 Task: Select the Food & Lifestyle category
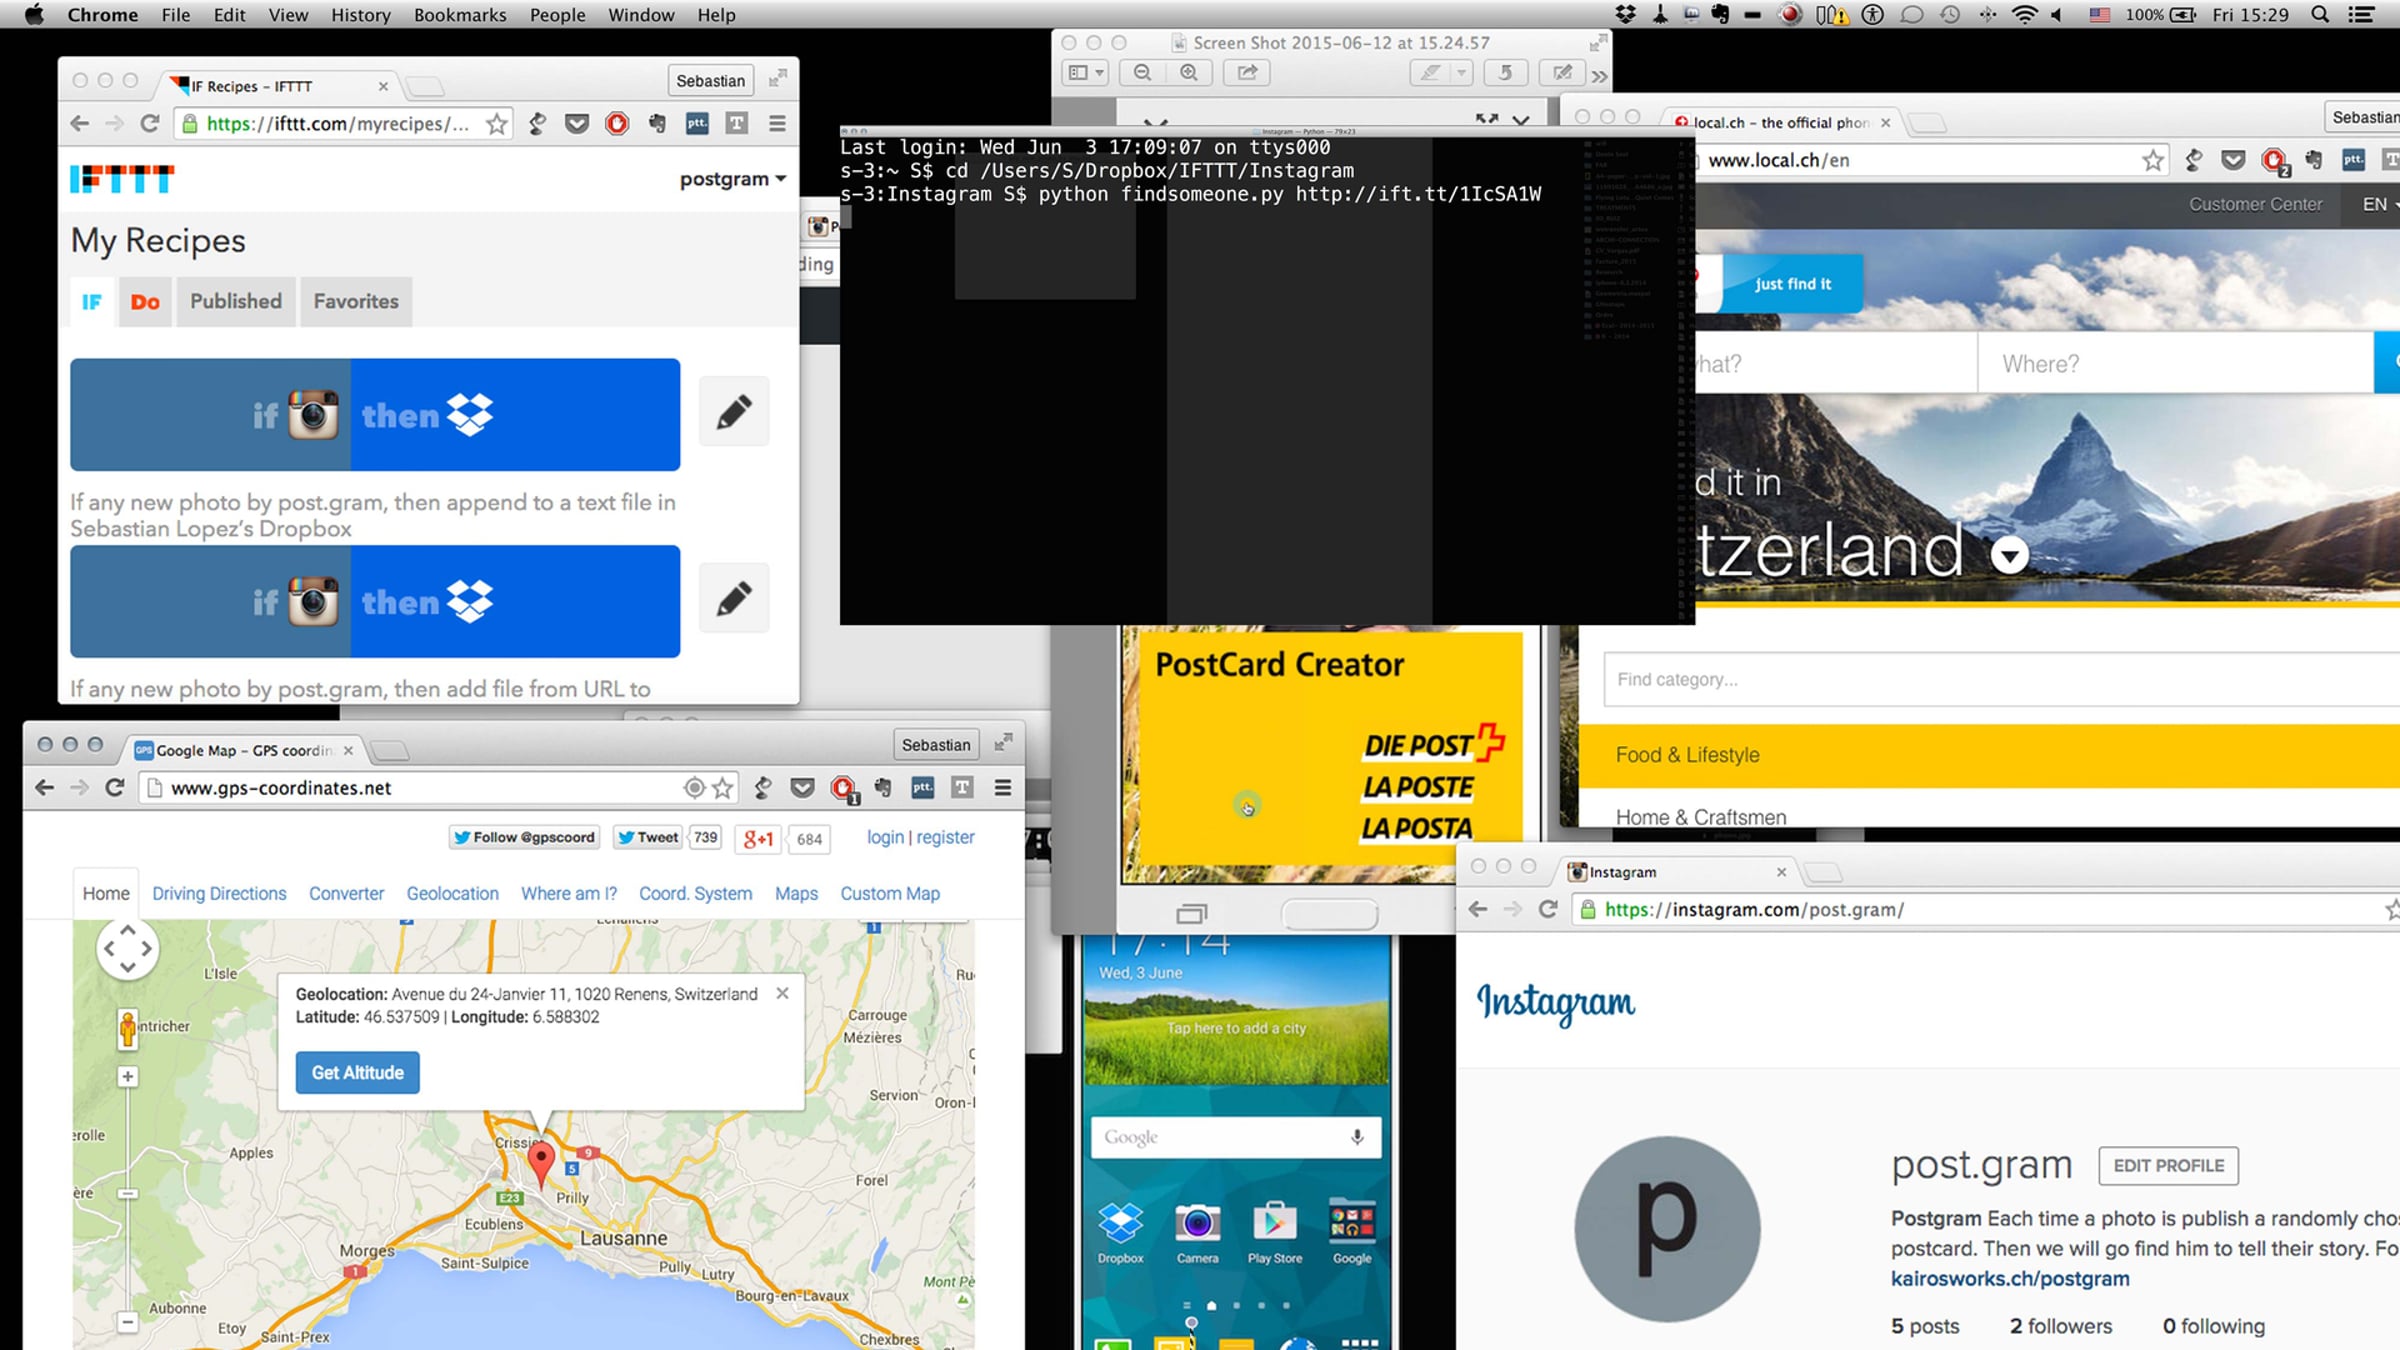click(x=1989, y=755)
